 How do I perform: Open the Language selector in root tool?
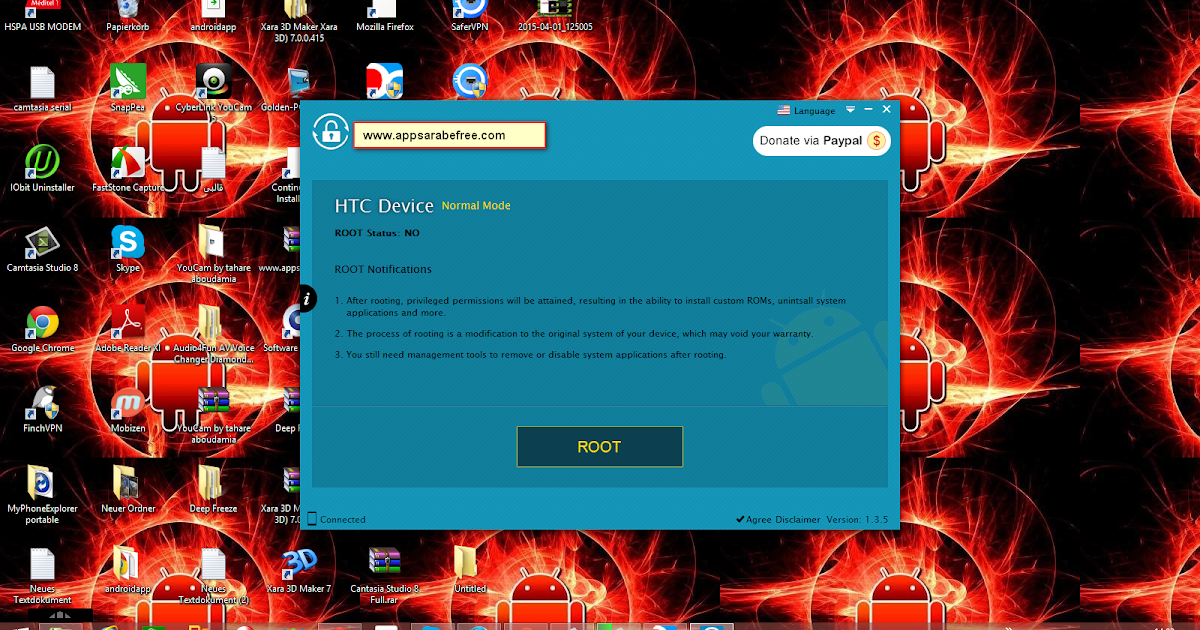coord(814,111)
